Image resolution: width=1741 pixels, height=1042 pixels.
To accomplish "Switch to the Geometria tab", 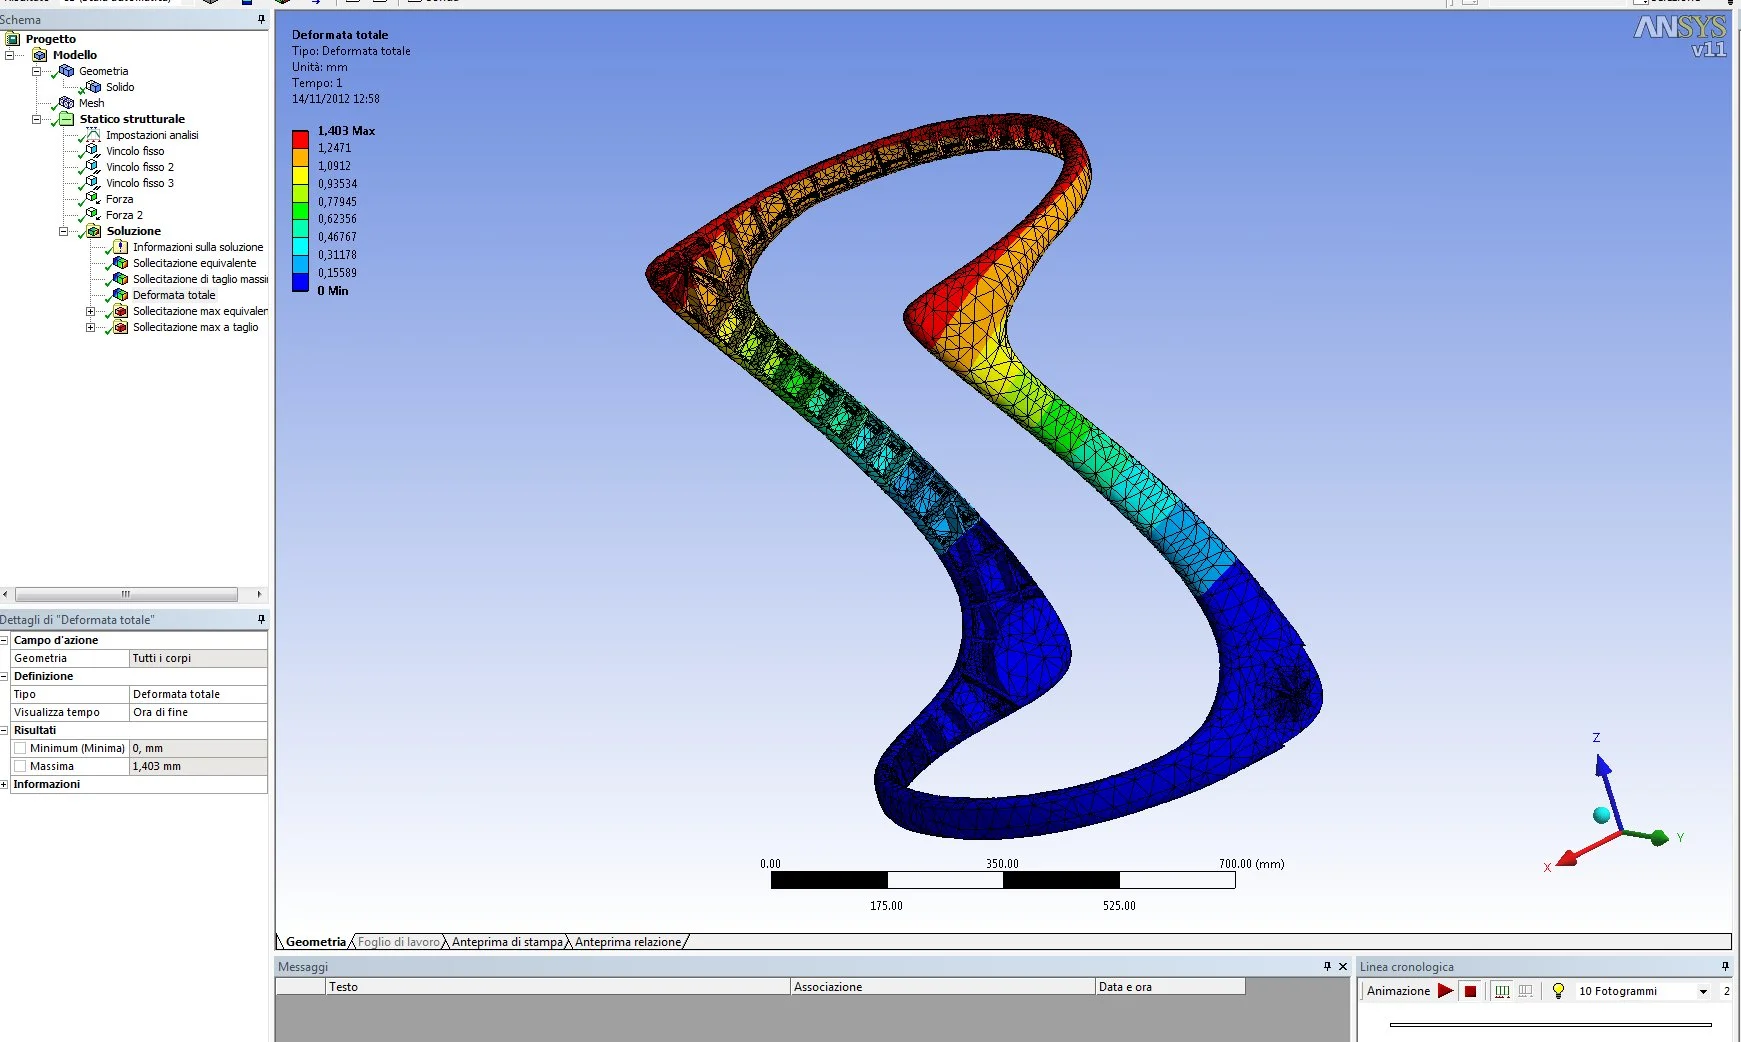I will tap(315, 942).
